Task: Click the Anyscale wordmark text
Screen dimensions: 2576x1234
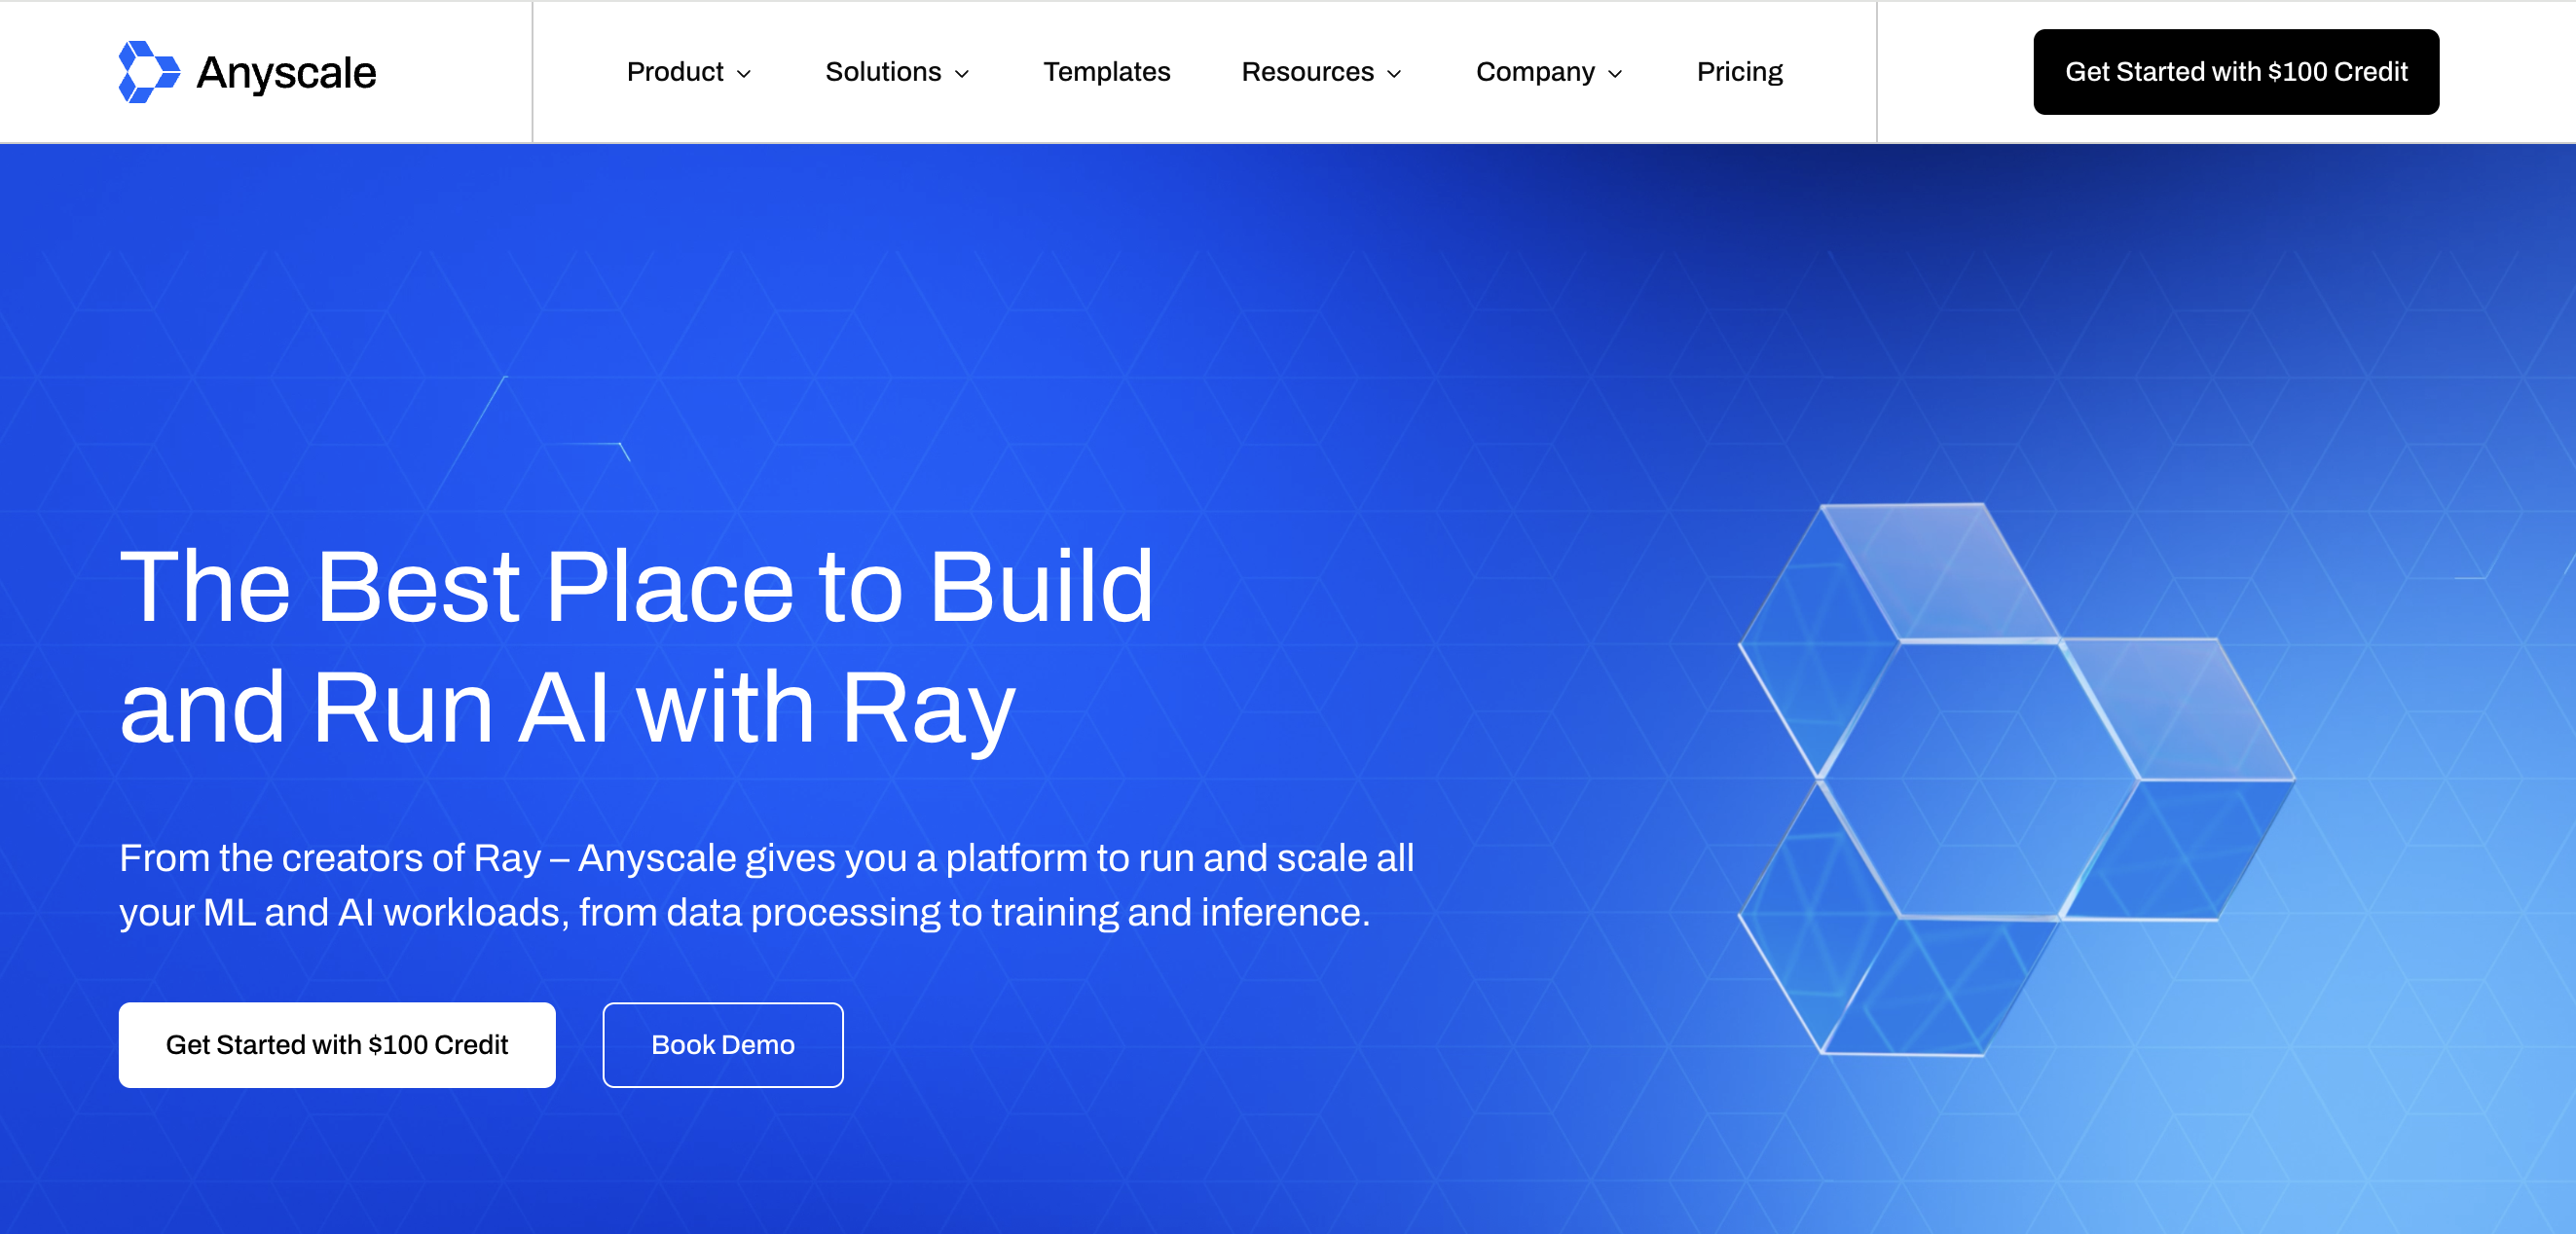Action: (x=286, y=73)
